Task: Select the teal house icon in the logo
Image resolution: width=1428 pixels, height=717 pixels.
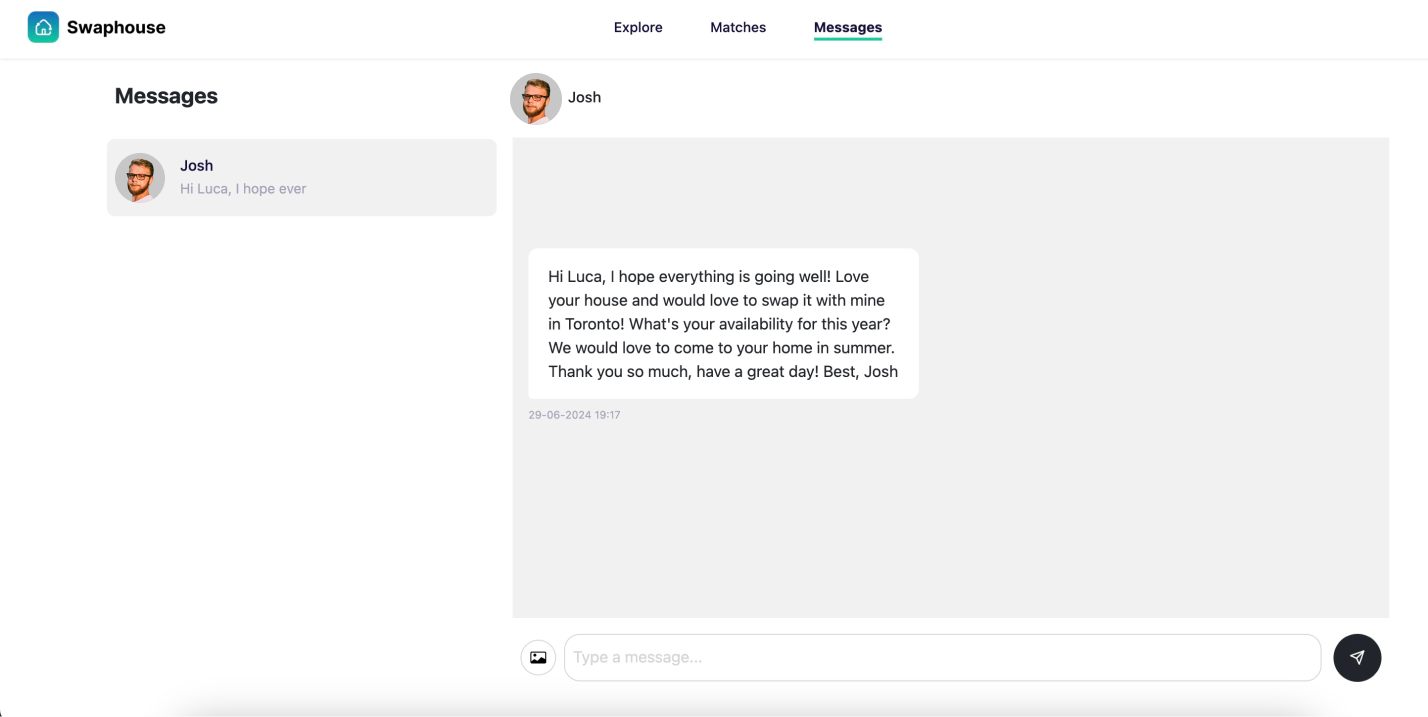Action: pyautogui.click(x=42, y=27)
